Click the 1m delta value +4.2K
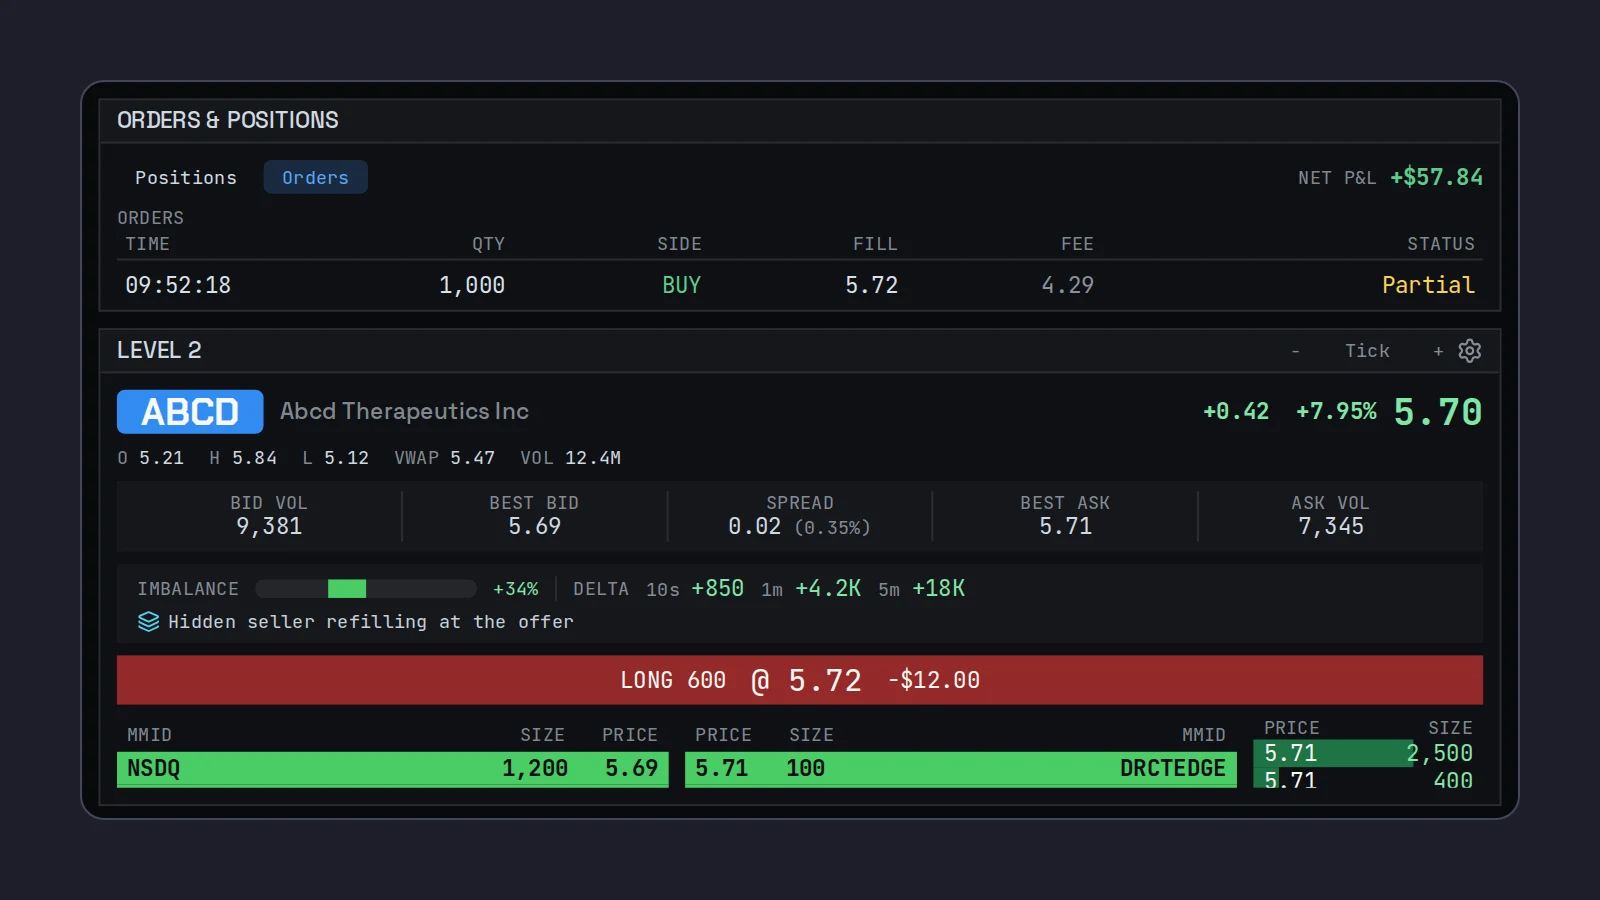The height and width of the screenshot is (900, 1600). click(828, 588)
